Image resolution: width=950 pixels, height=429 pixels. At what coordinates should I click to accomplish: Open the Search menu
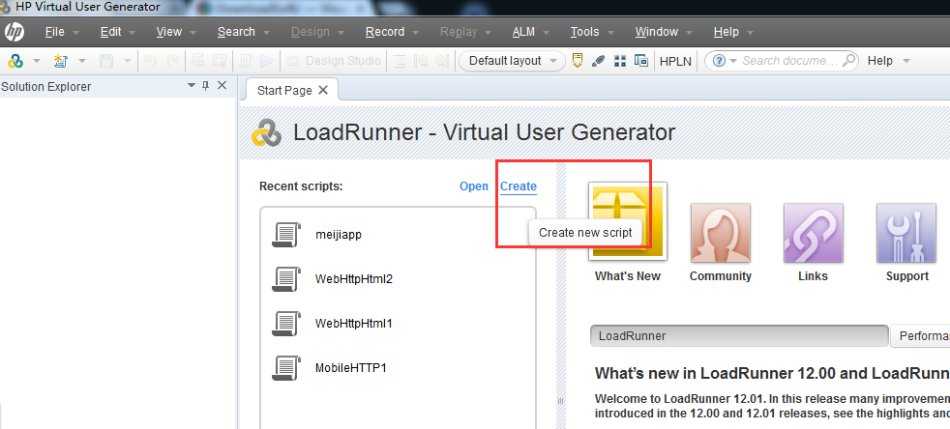pos(236,32)
